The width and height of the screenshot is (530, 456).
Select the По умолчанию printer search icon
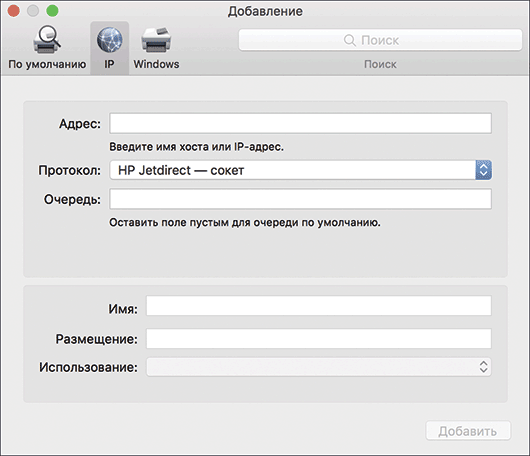click(x=47, y=40)
